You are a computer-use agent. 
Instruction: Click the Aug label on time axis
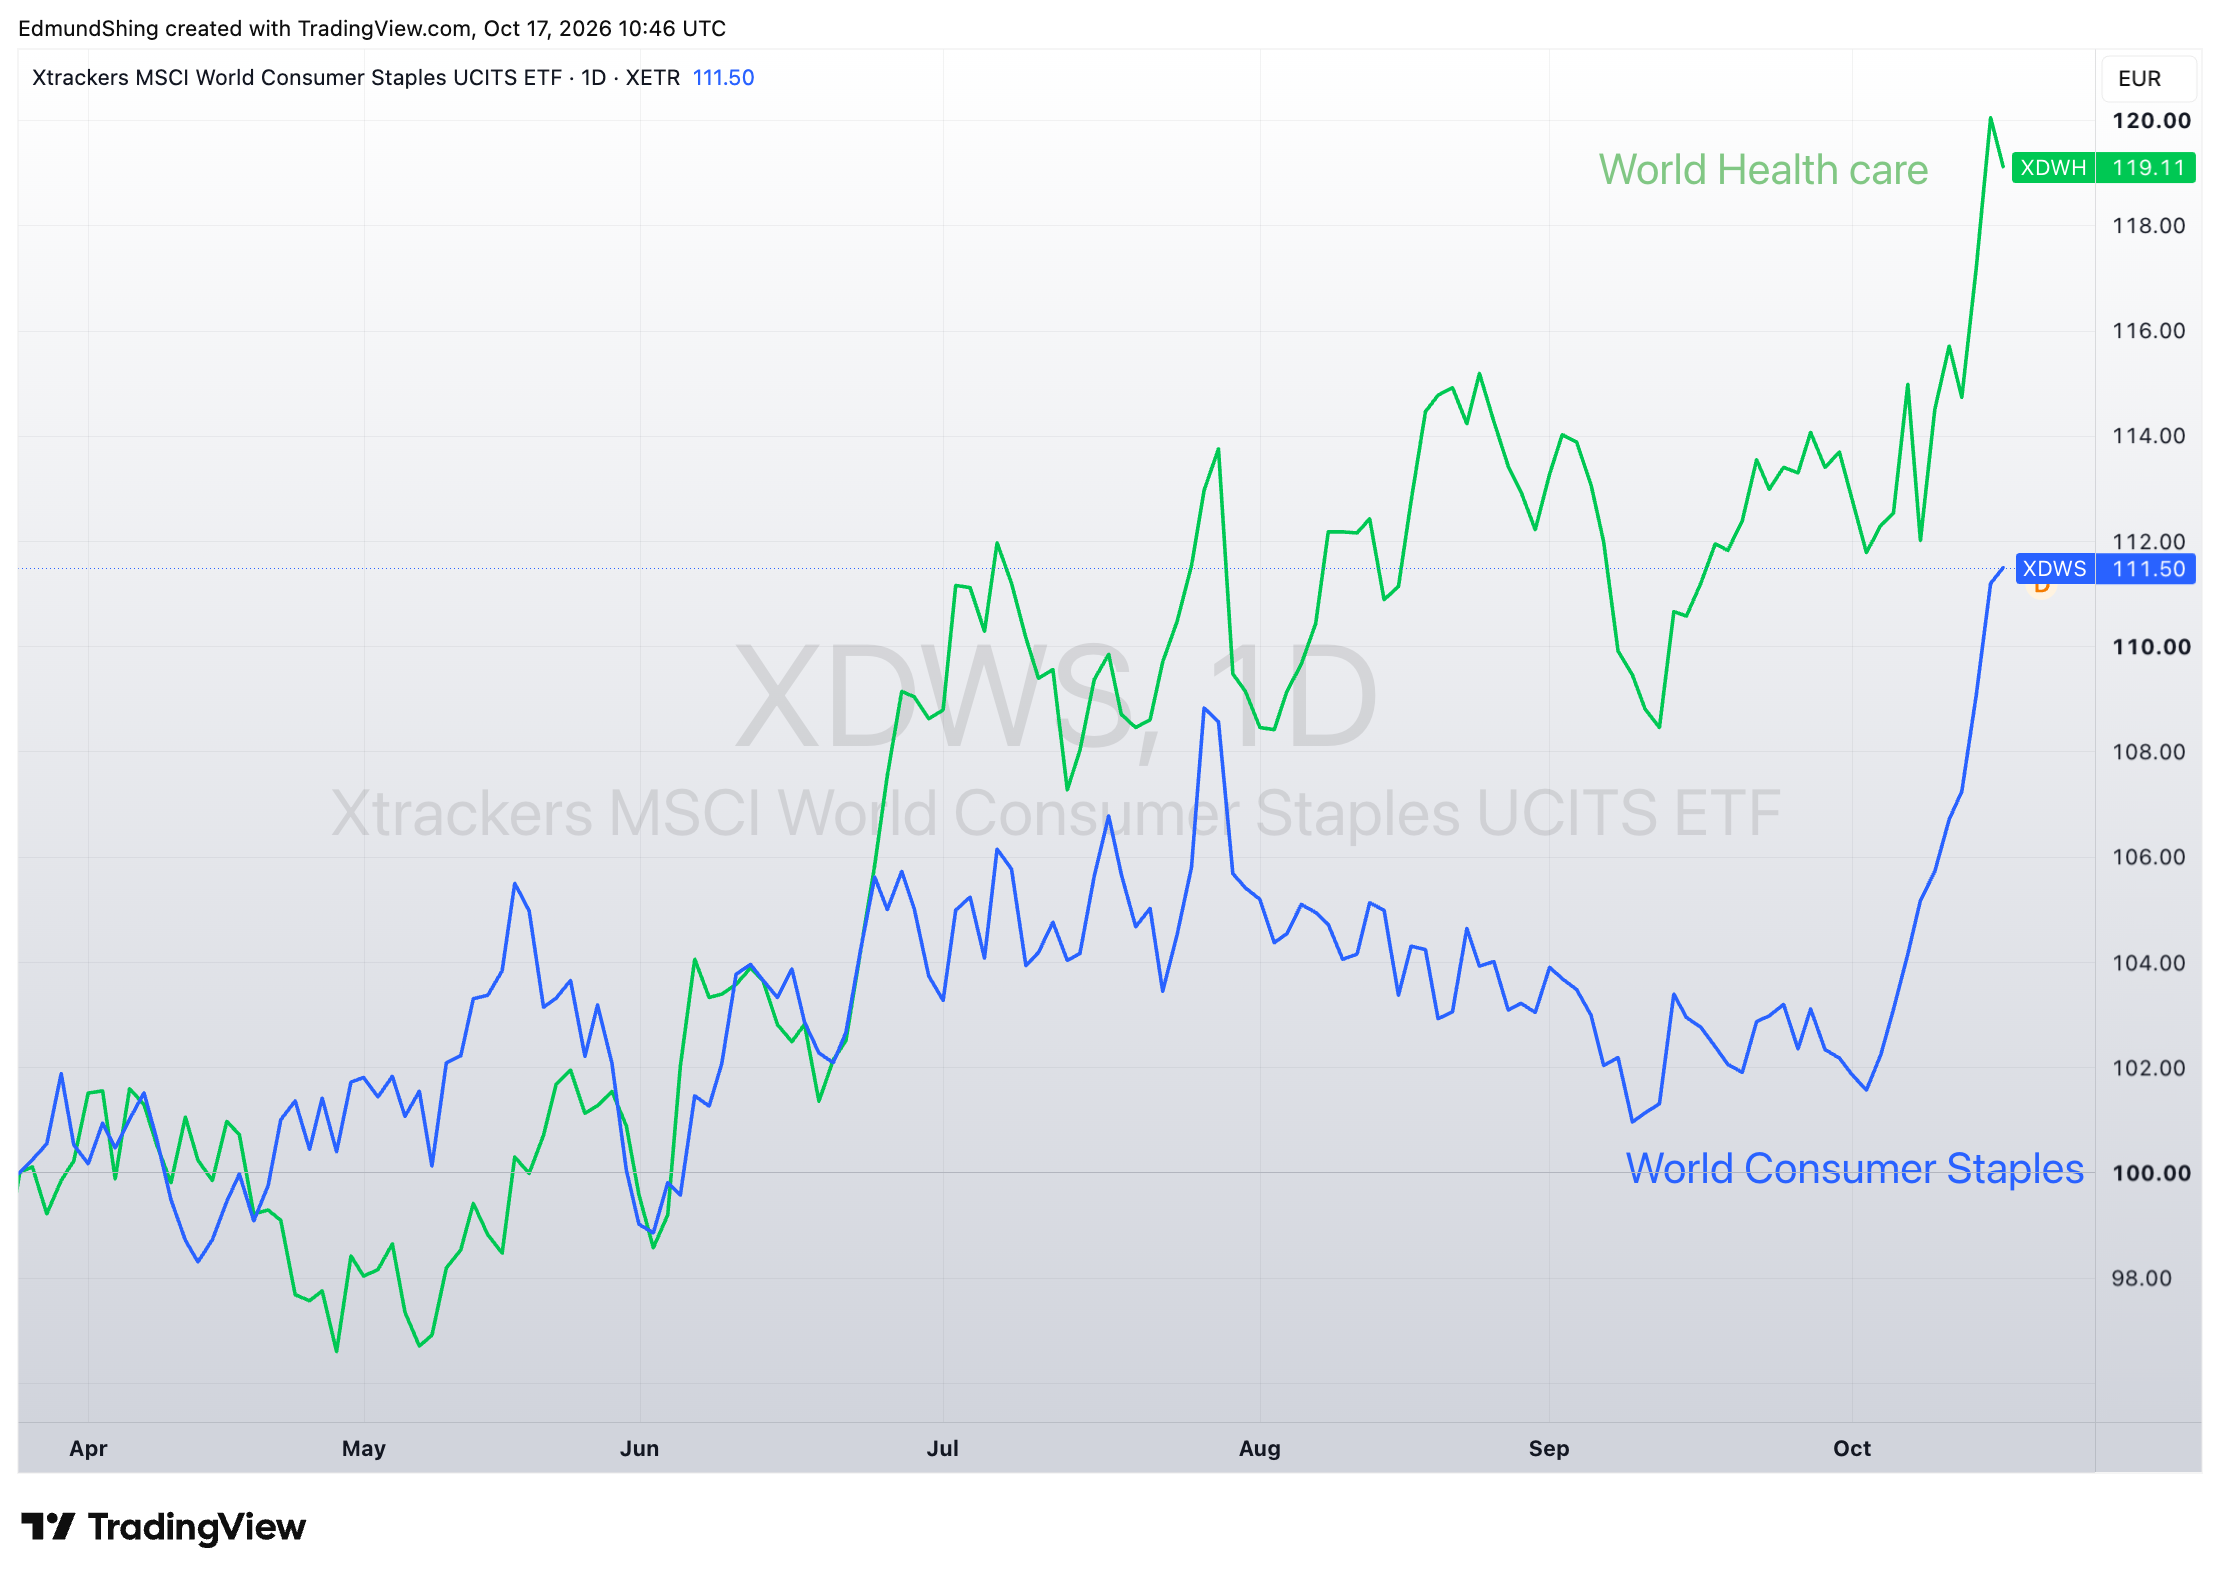1259,1448
